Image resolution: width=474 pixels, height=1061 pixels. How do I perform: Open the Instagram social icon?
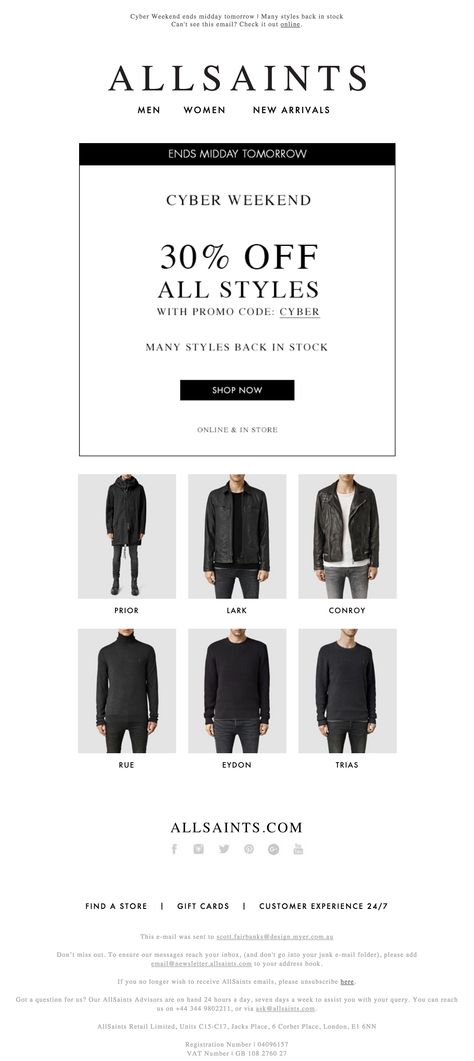tap(198, 849)
